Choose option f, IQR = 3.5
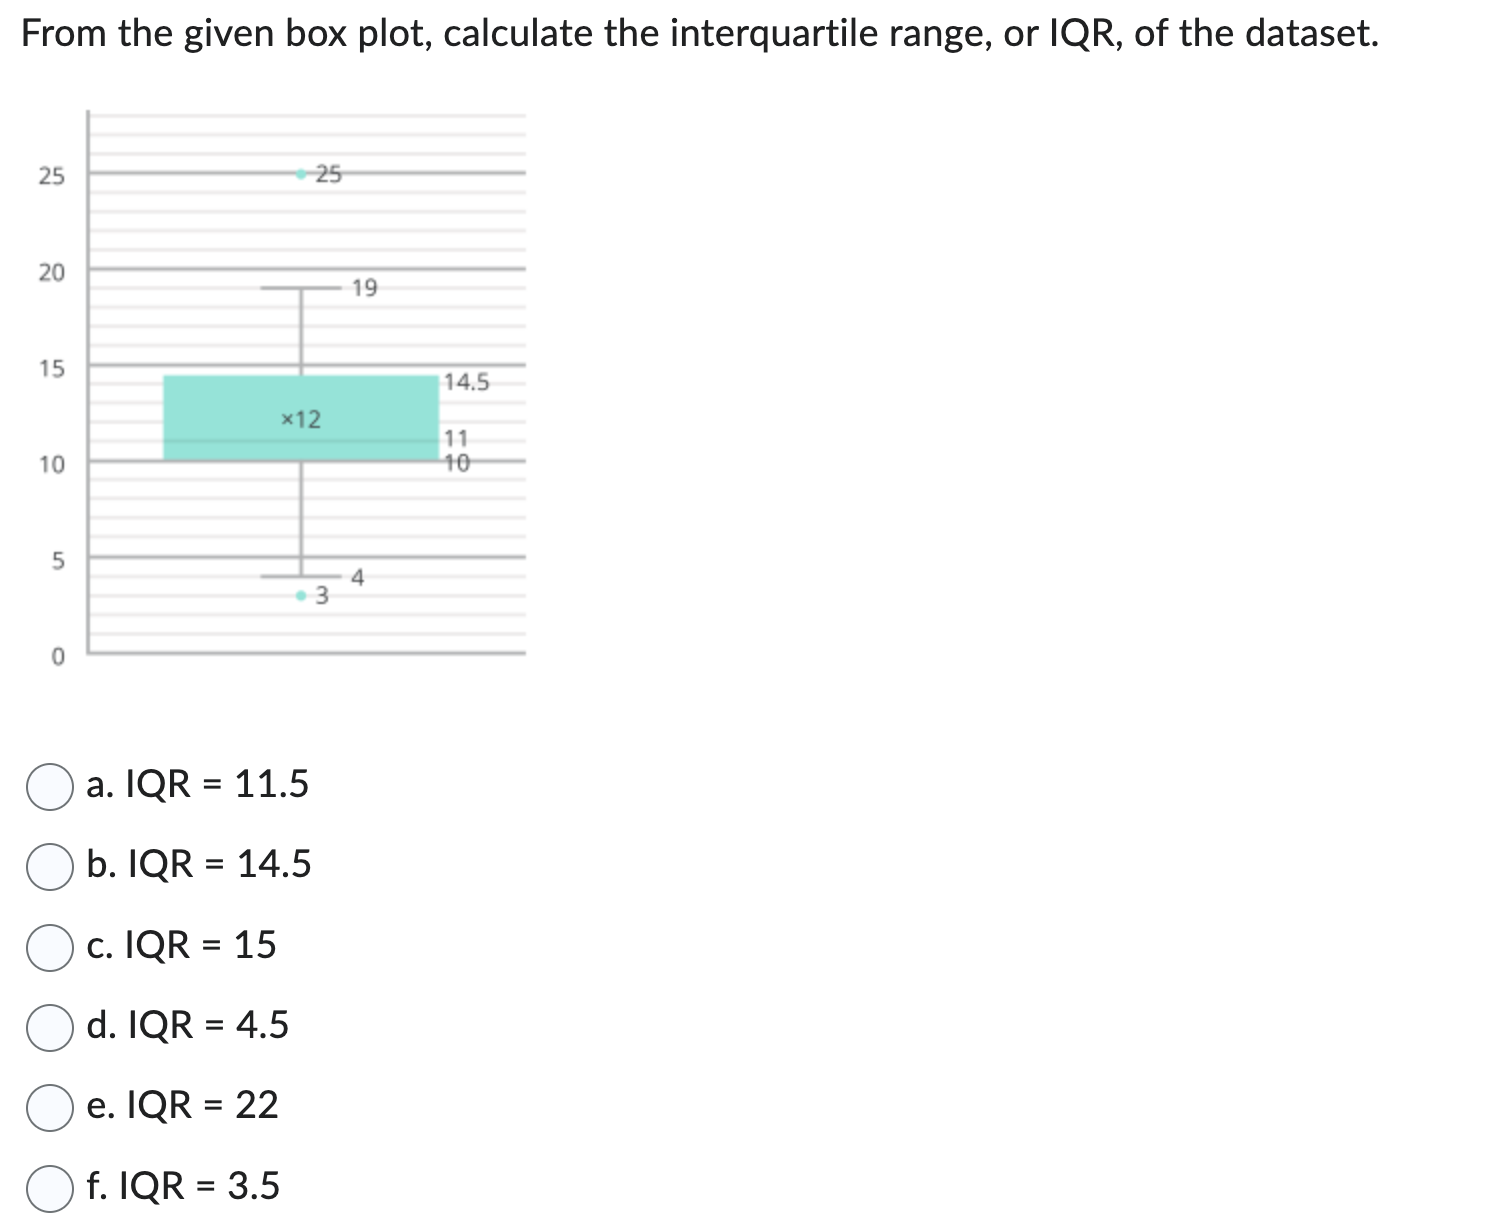Viewport: 1512px width, 1228px height. pos(48,1185)
